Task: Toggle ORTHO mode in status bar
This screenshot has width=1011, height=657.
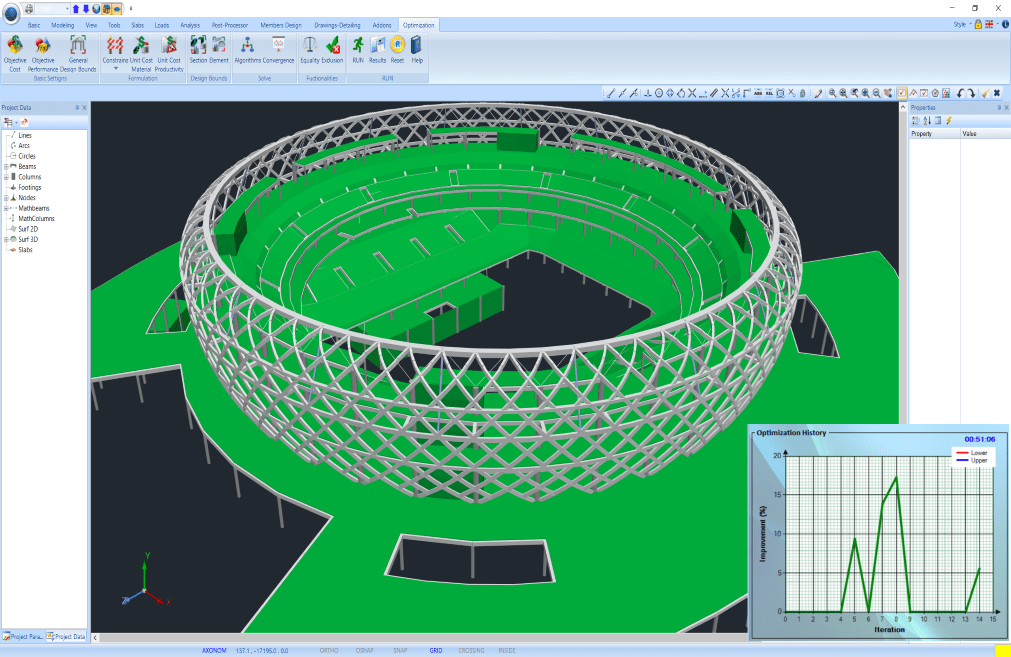Action: point(329,651)
